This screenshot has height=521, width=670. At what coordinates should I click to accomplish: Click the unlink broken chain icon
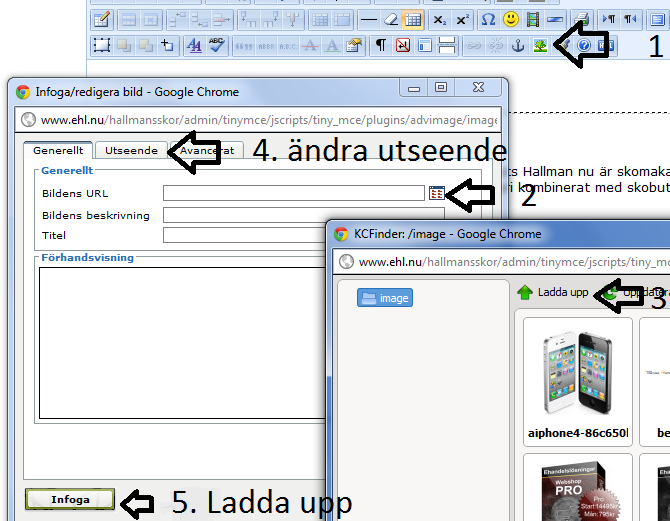[496, 45]
